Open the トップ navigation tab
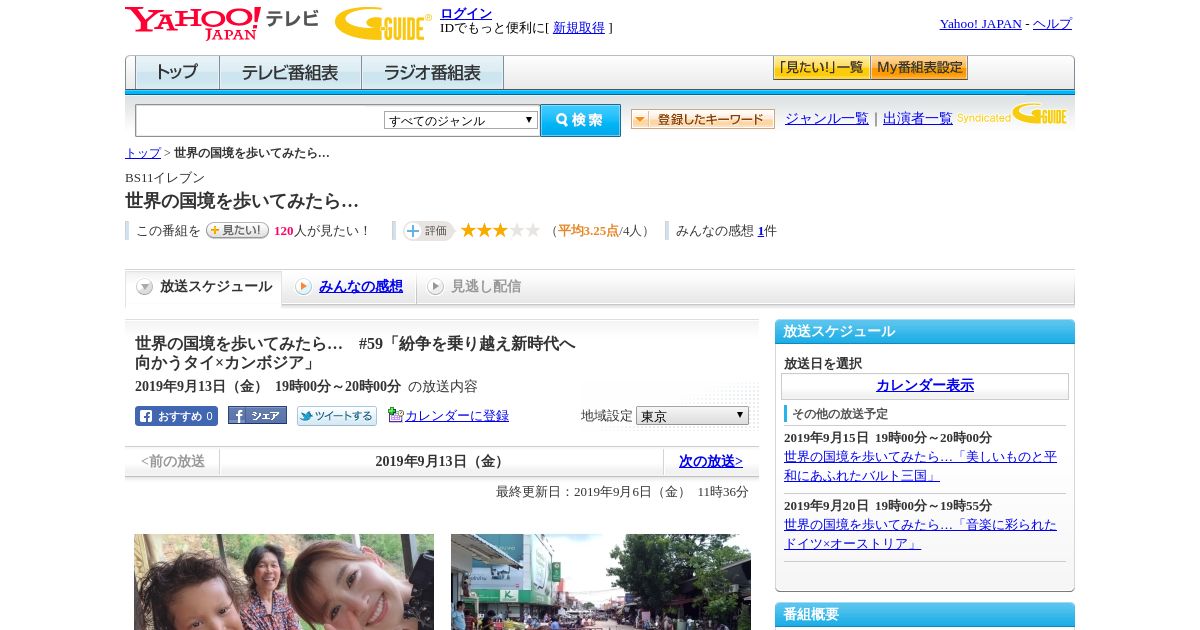The height and width of the screenshot is (630, 1200). (x=177, y=73)
